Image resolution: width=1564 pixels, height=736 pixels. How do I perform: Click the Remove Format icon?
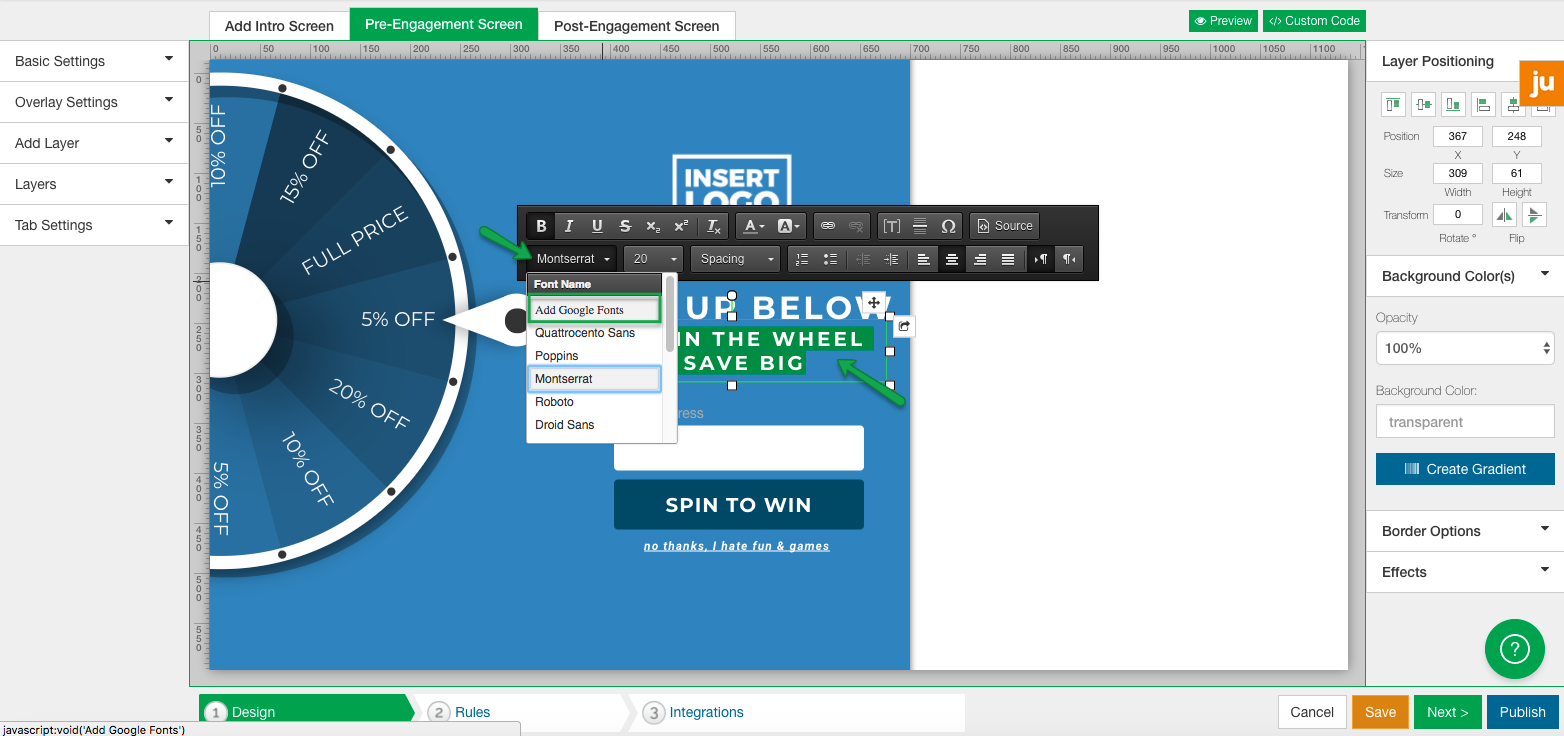tap(712, 226)
